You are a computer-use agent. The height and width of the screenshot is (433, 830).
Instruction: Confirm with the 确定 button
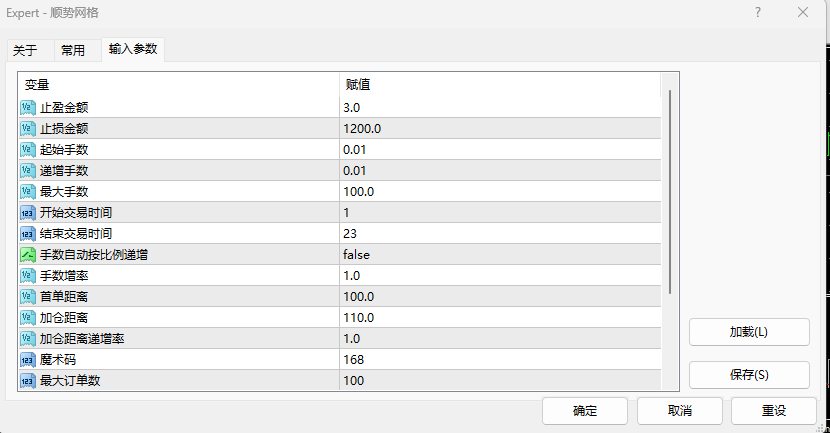coord(585,411)
